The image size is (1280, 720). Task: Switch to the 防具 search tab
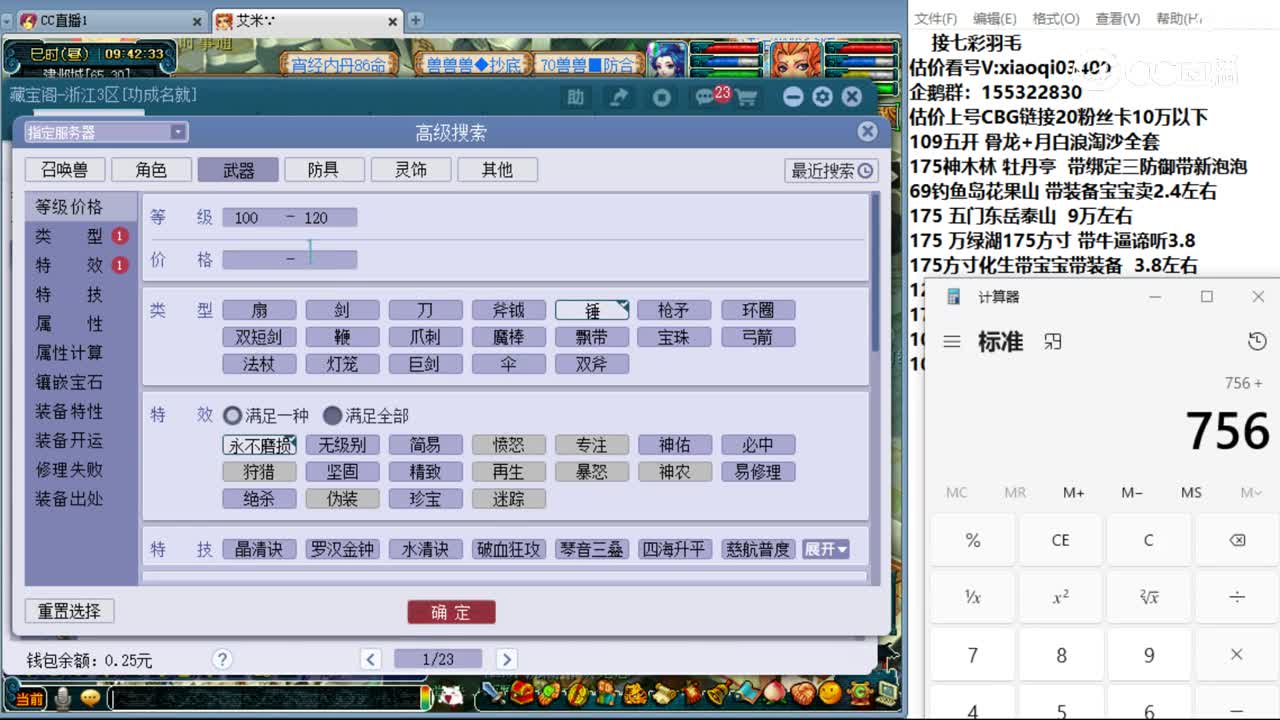tap(324, 169)
